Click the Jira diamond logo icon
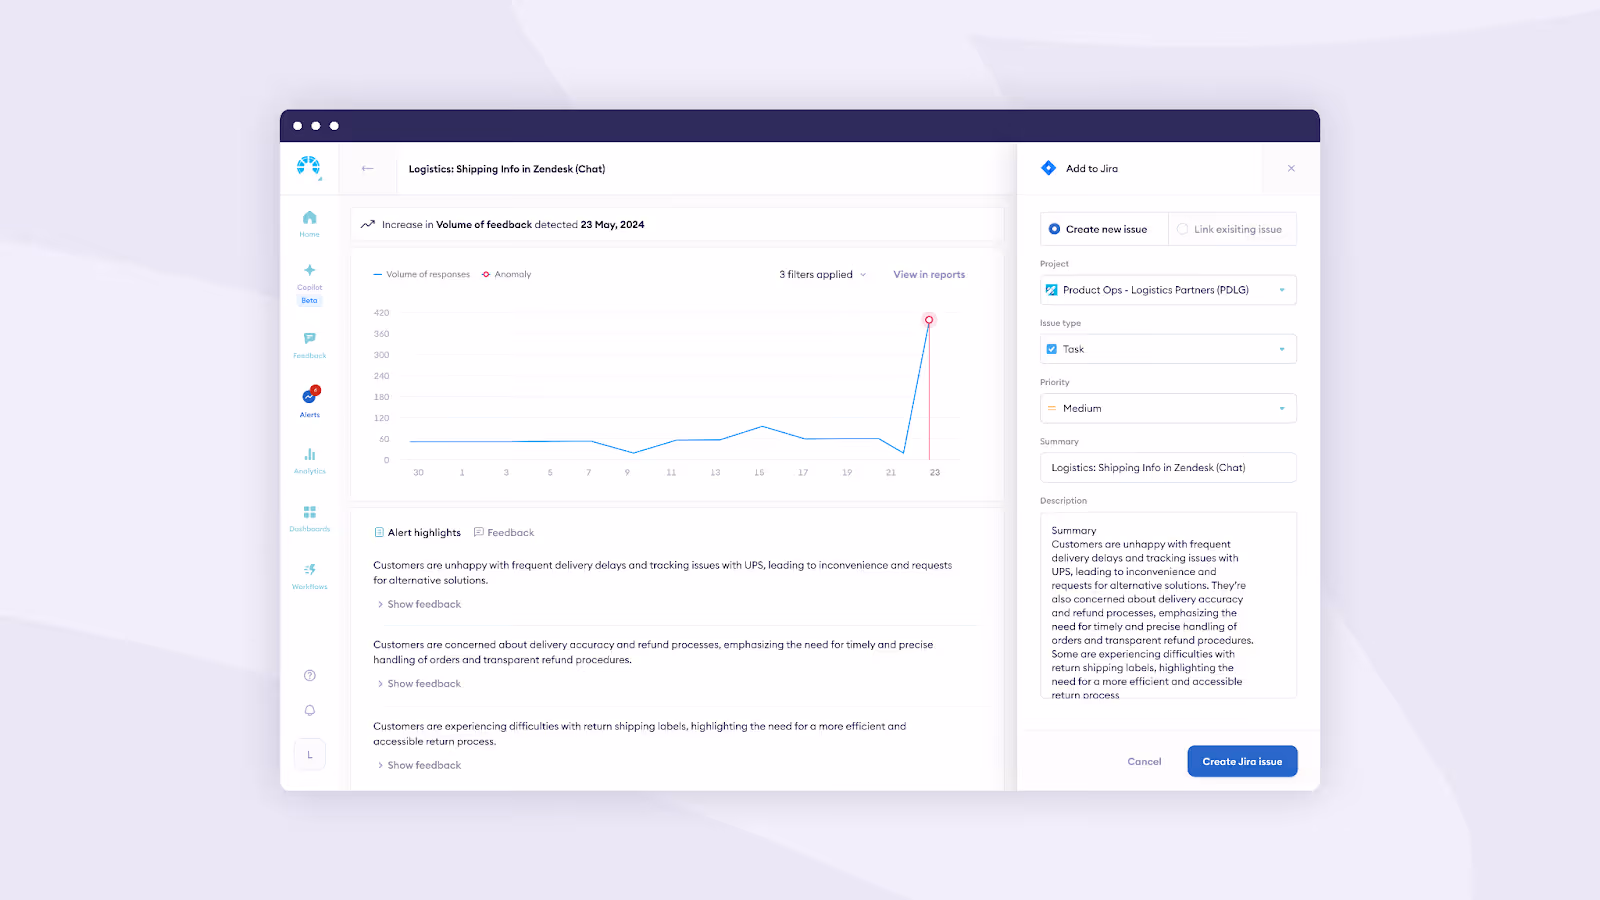The width and height of the screenshot is (1600, 900). pos(1048,168)
